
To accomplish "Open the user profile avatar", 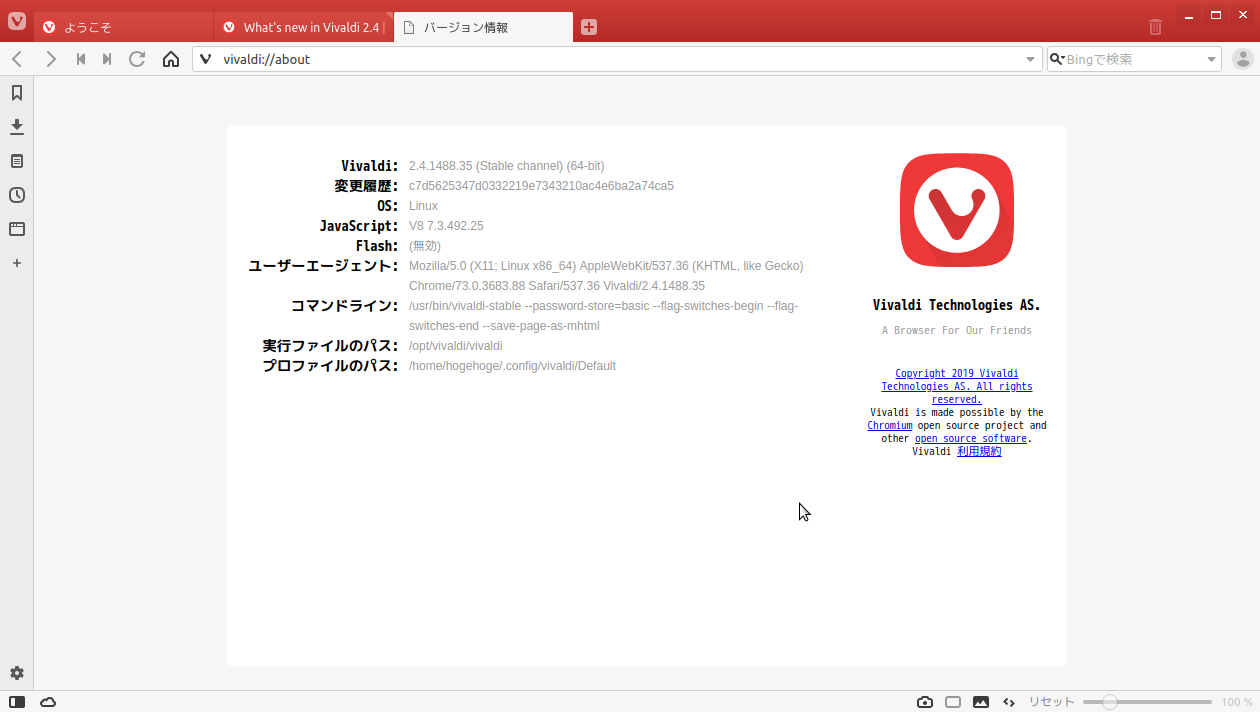I will 1243,59.
